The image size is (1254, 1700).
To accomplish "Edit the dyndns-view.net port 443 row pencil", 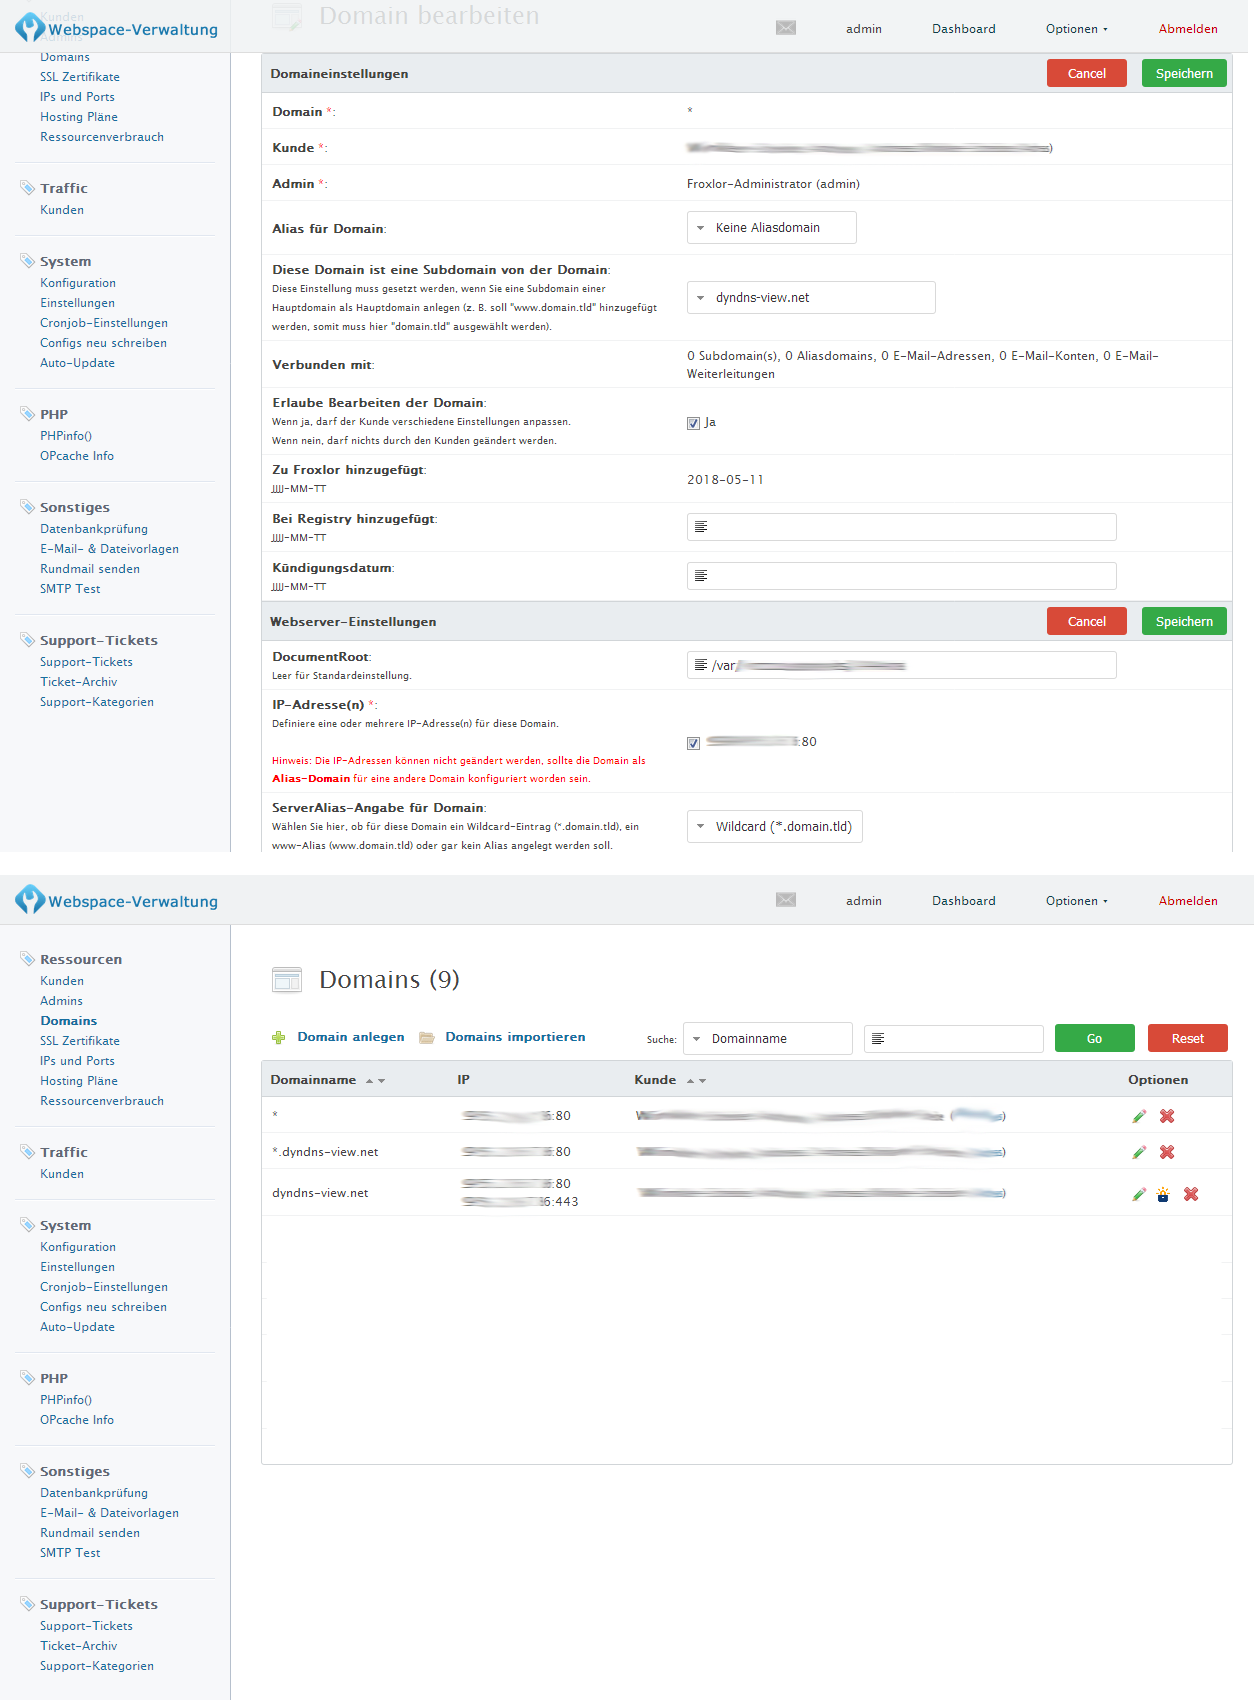I will (x=1139, y=1194).
